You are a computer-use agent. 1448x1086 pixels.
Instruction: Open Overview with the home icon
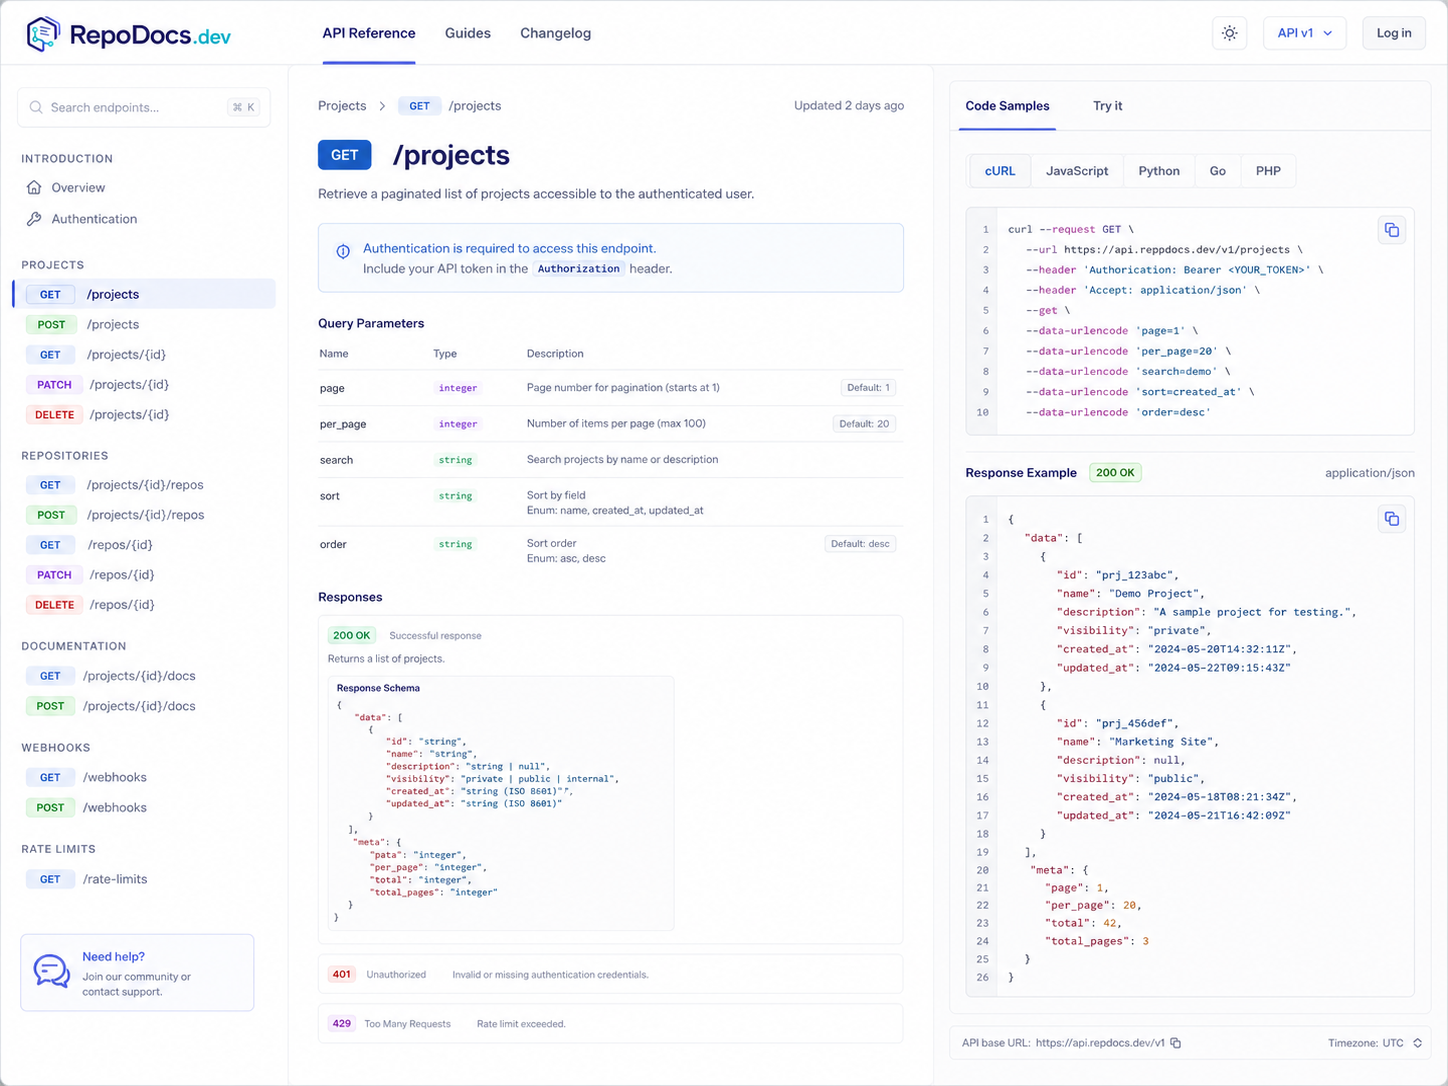click(x=66, y=188)
